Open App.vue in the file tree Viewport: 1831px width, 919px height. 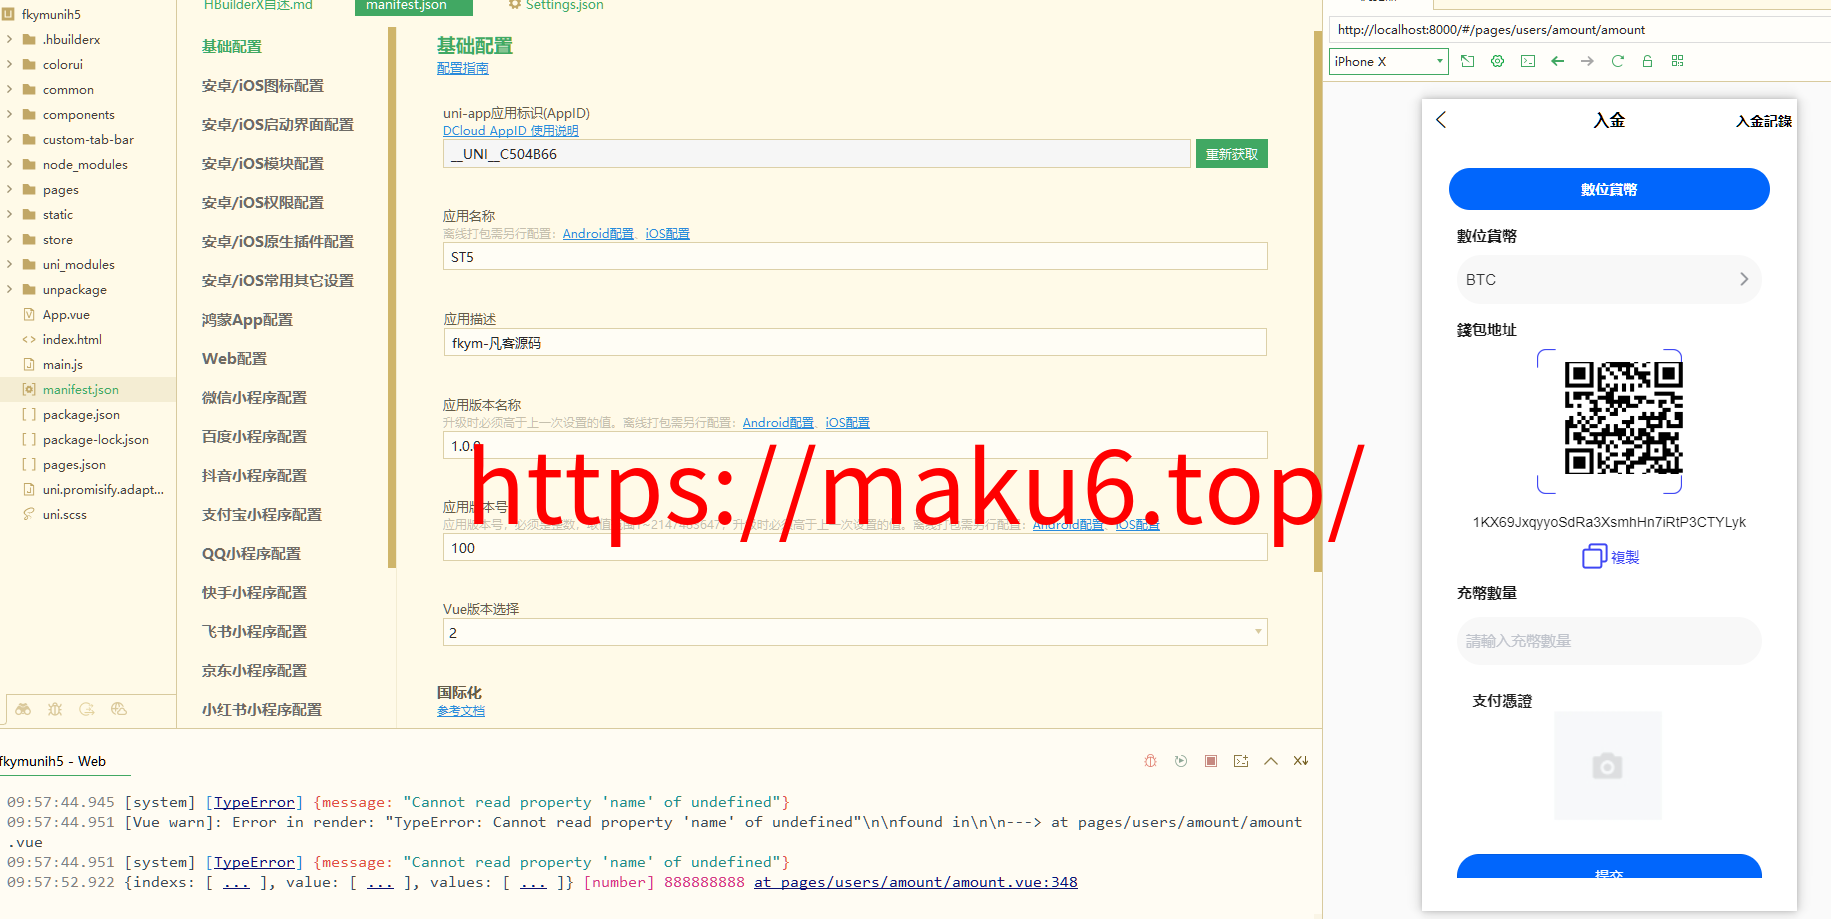click(66, 314)
